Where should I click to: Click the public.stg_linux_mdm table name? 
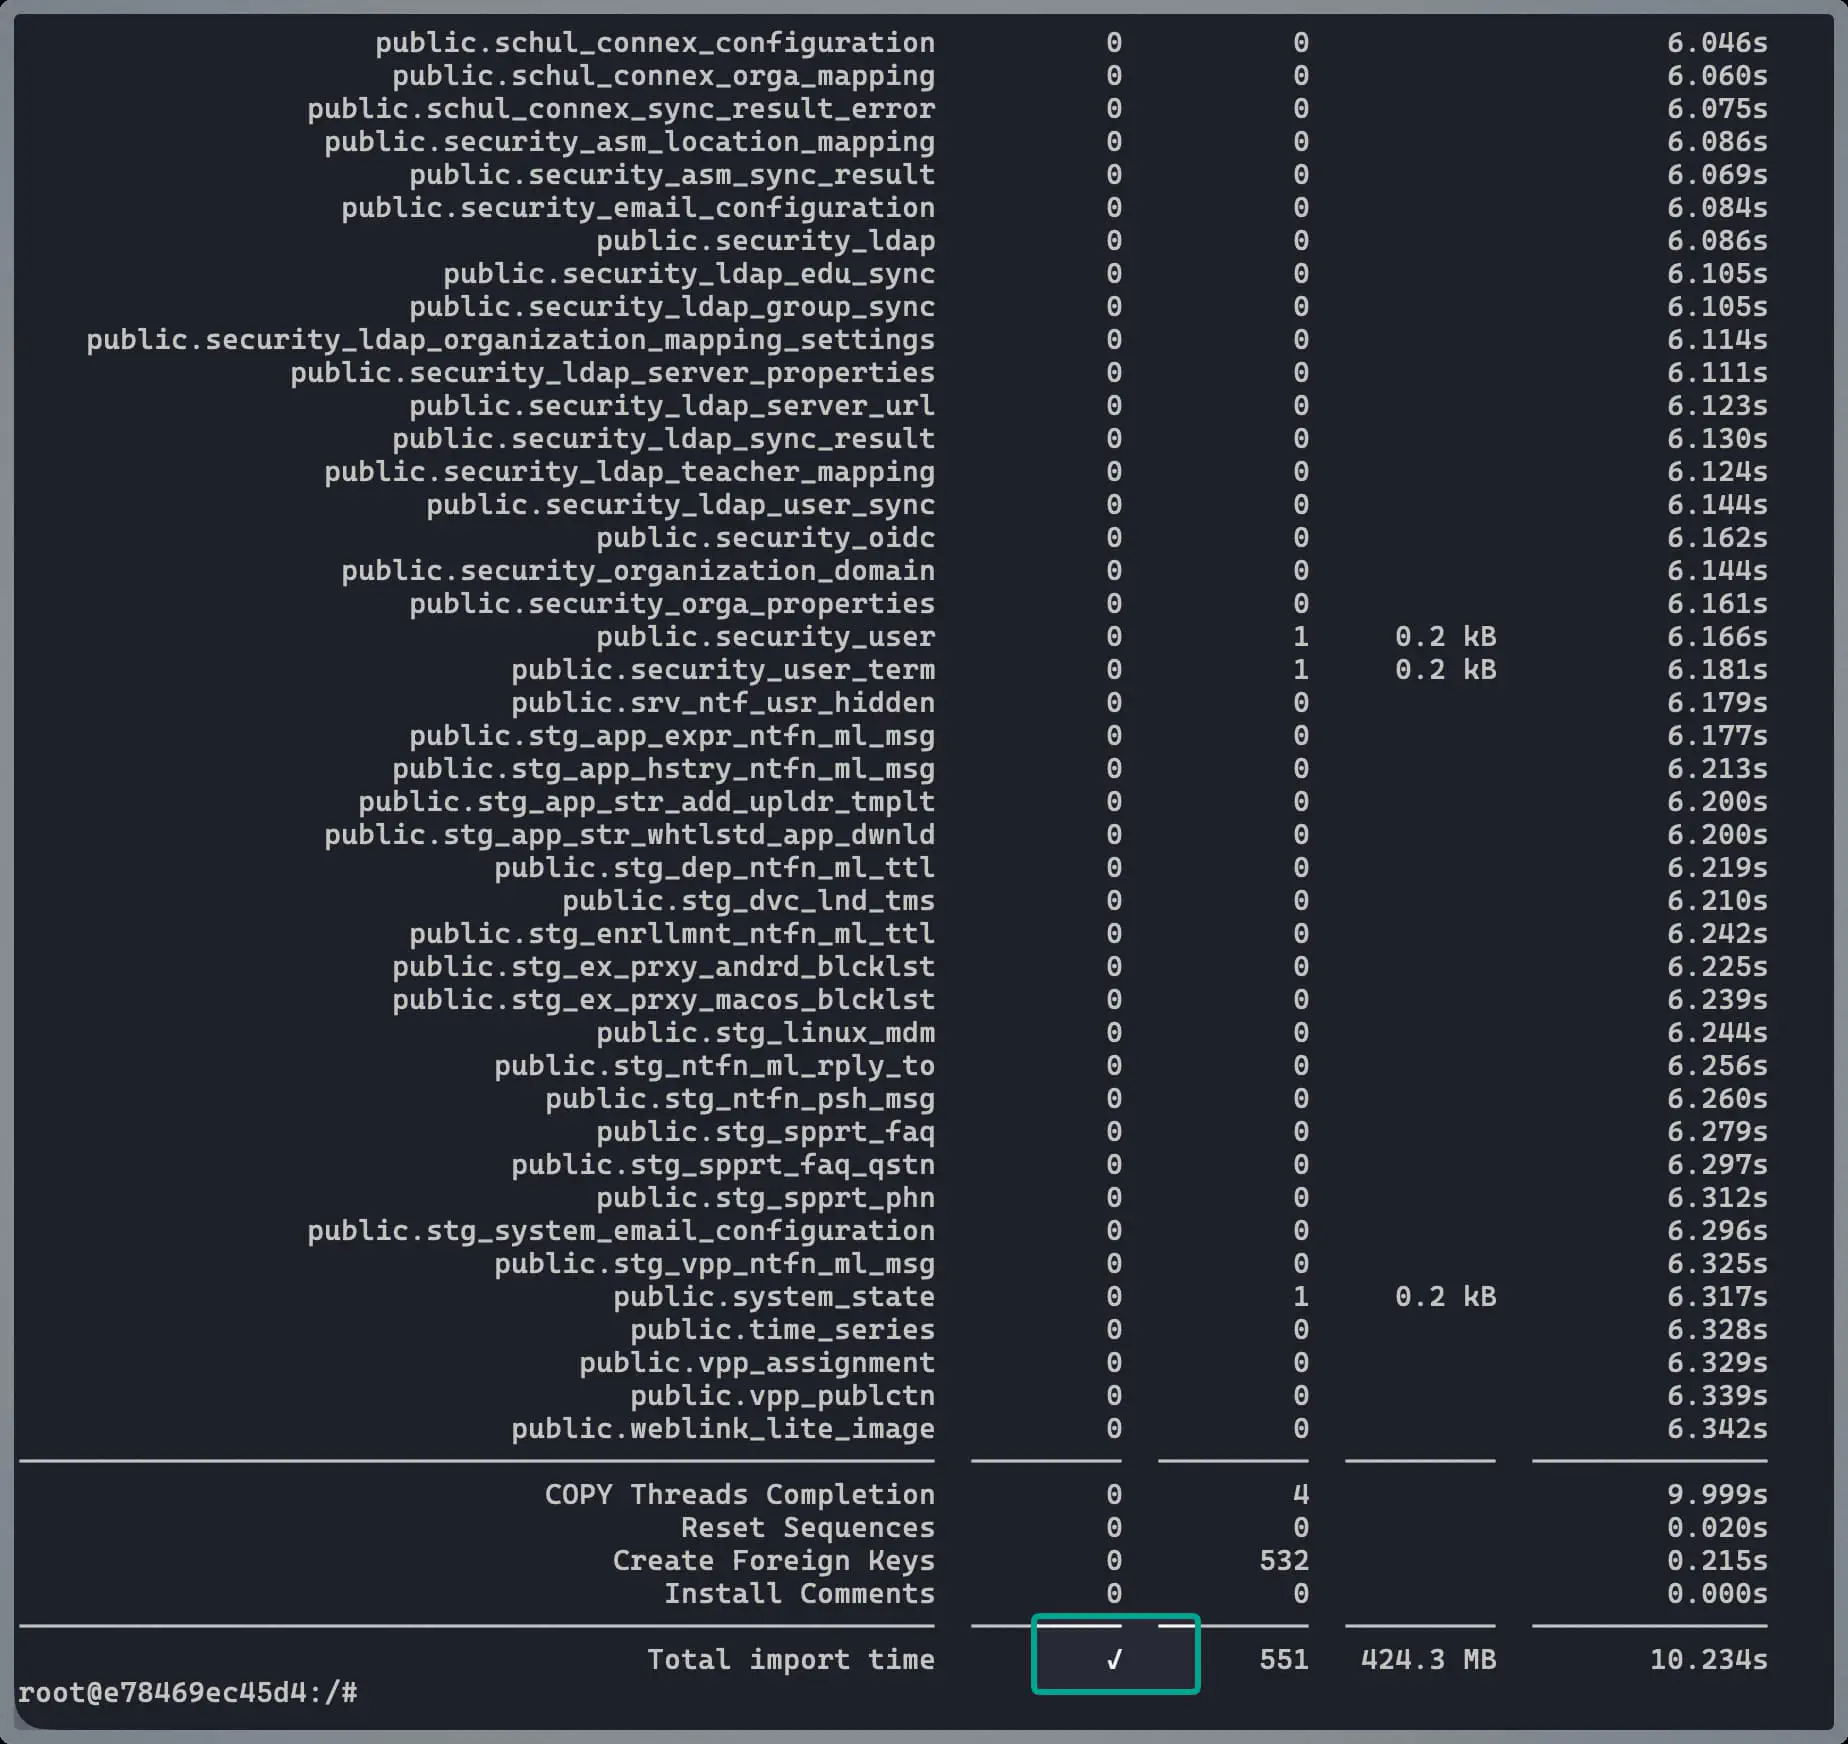pyautogui.click(x=765, y=1033)
